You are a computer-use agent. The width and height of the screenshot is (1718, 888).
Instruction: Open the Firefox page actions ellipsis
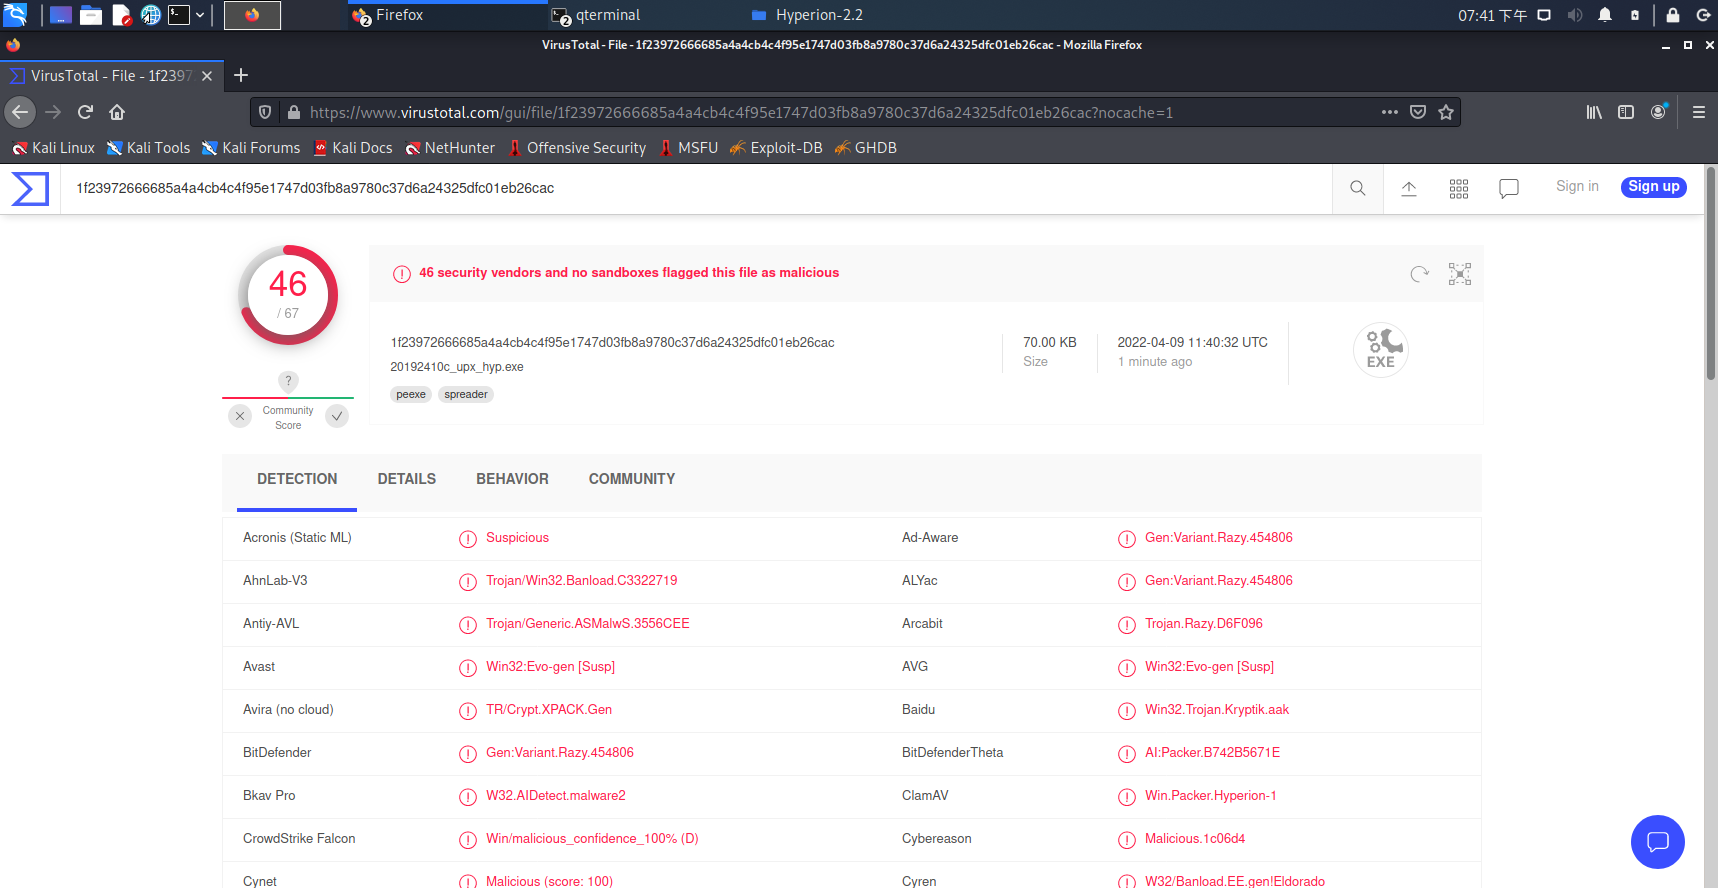(1390, 112)
